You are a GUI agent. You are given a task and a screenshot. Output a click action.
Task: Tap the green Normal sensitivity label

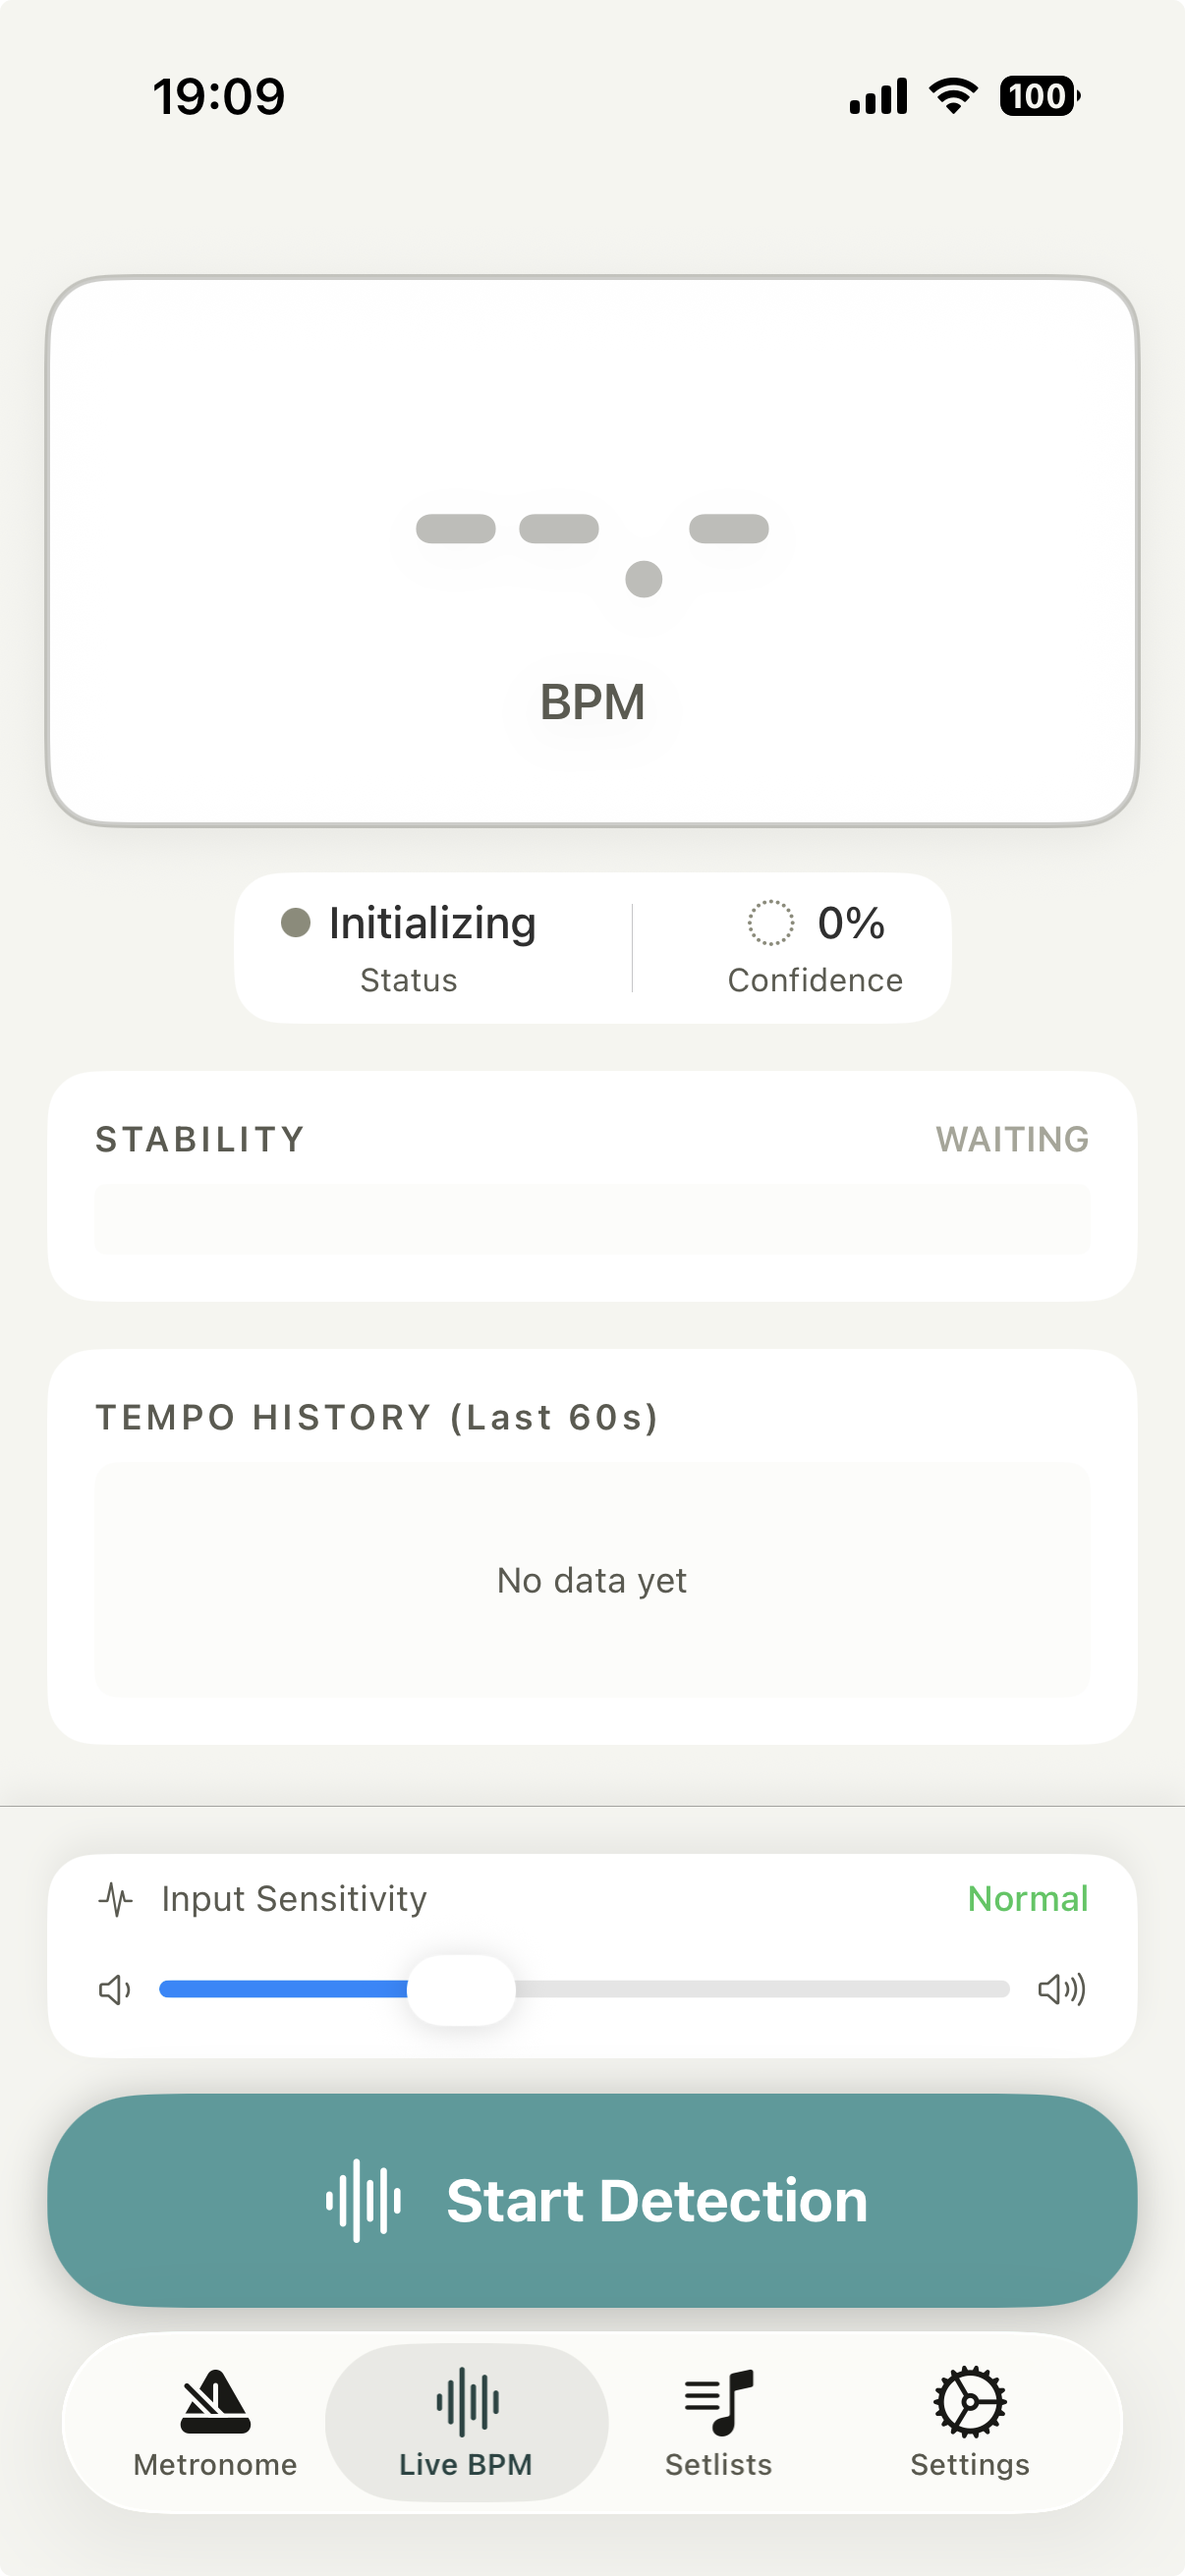point(1027,1899)
